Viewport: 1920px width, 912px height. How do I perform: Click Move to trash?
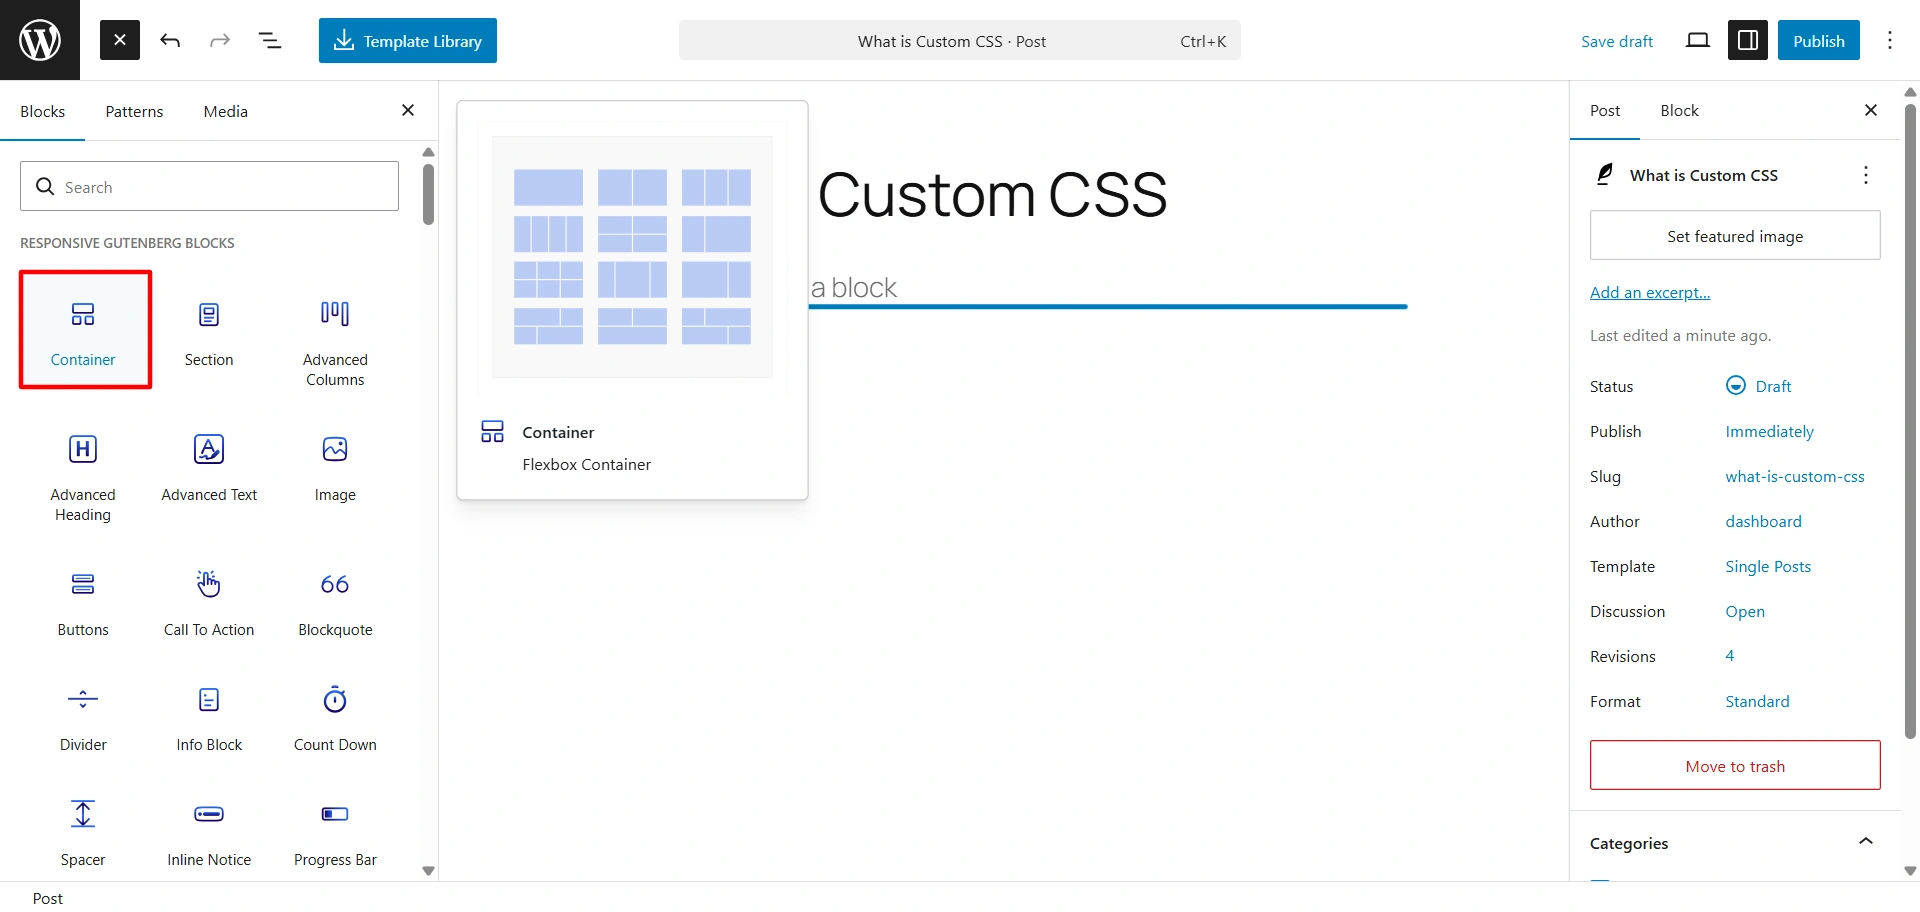point(1735,766)
